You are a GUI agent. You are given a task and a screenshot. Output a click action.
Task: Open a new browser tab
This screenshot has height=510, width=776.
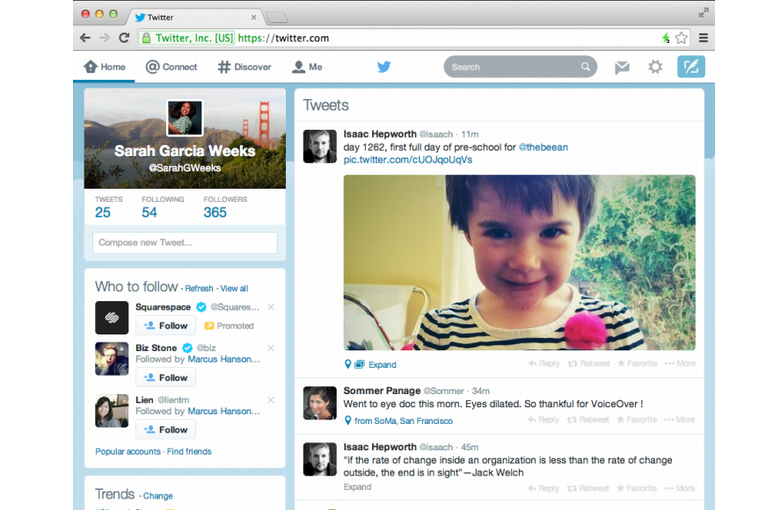277,18
